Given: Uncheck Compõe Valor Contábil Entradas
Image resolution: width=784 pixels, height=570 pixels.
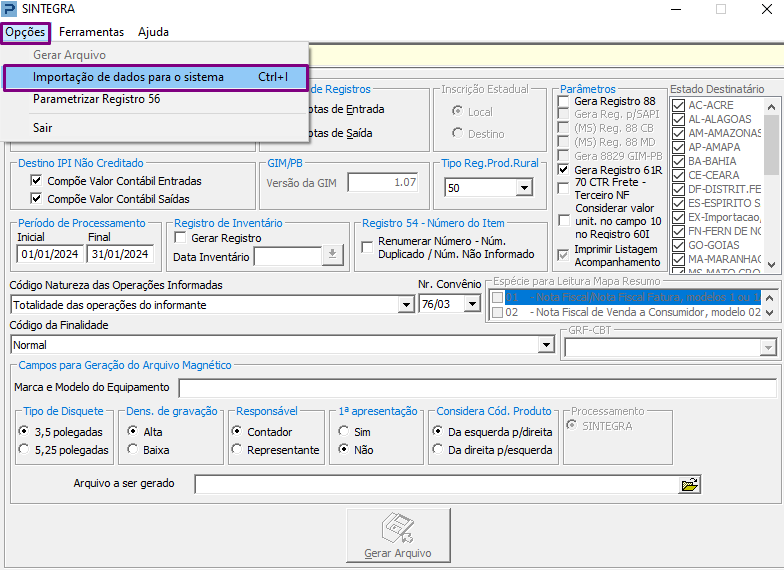Looking at the screenshot, I should [36, 181].
